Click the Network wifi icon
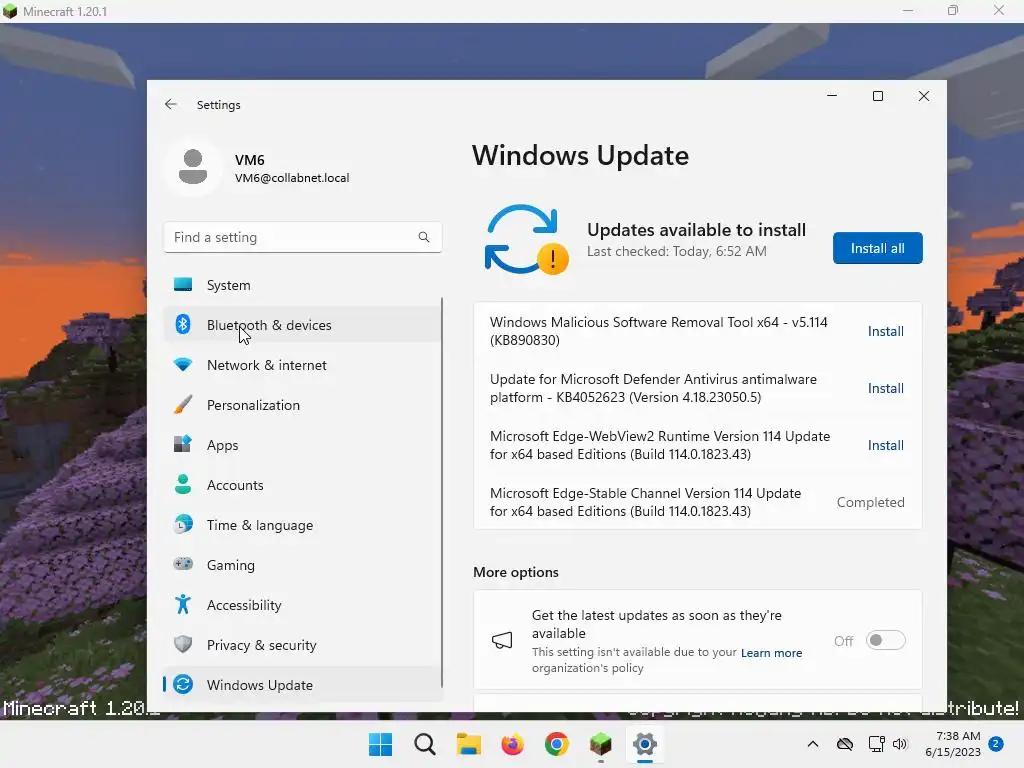 click(183, 364)
